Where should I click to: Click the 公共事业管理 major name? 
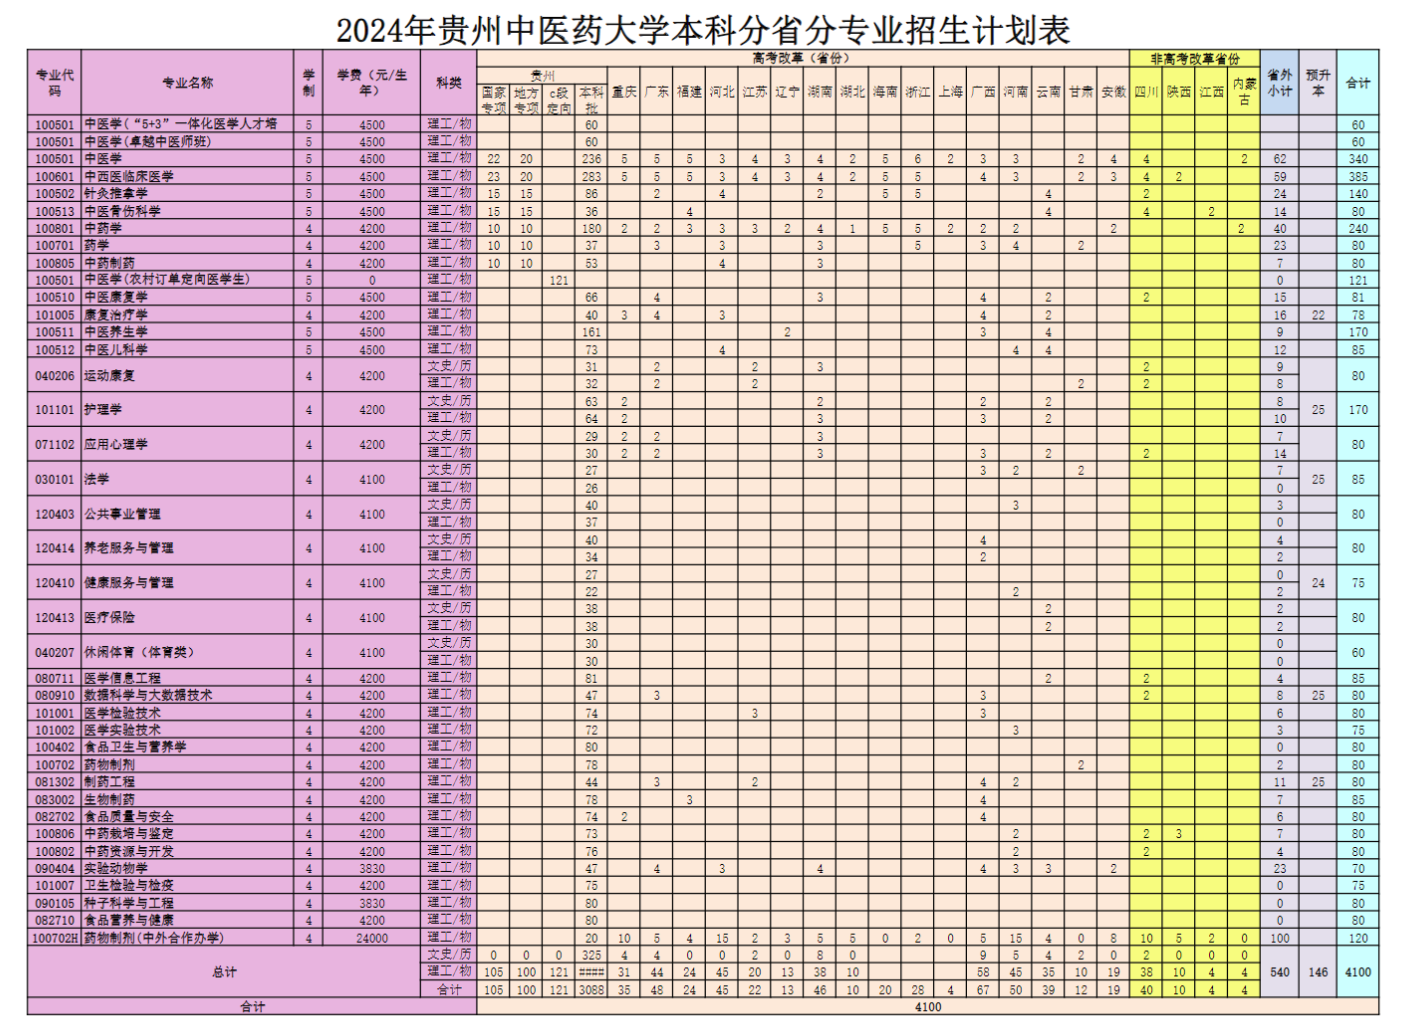tap(122, 514)
